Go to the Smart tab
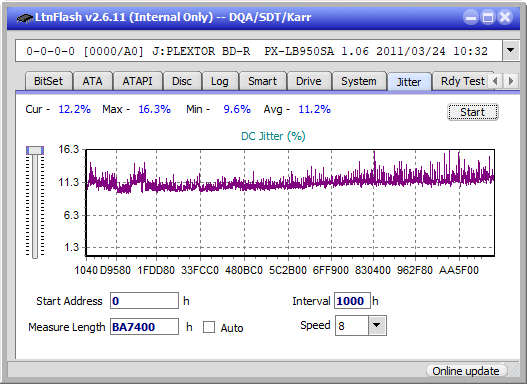The height and width of the screenshot is (384, 527). click(x=262, y=81)
